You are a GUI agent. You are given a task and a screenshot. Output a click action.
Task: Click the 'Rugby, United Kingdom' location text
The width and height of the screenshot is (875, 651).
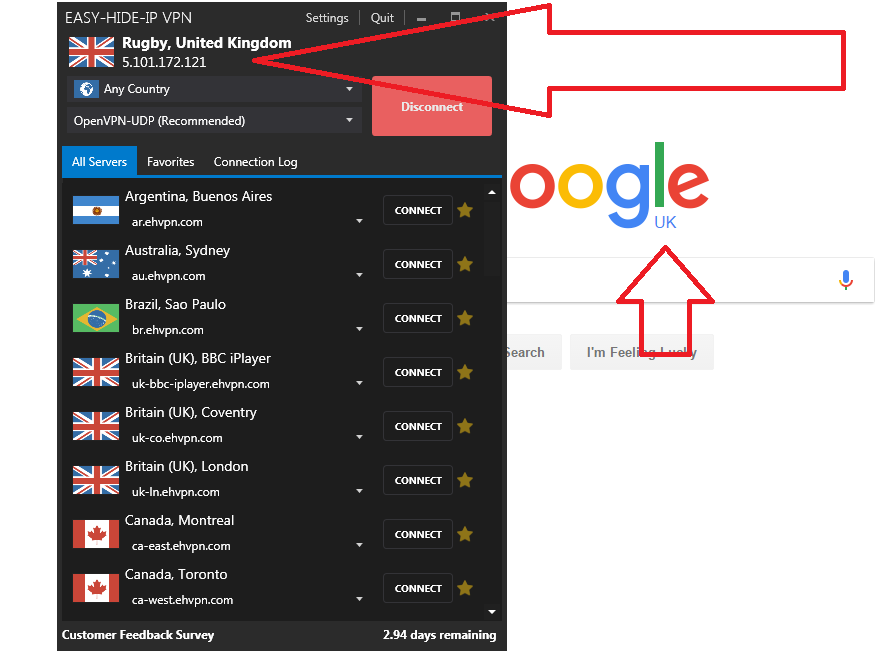(x=206, y=43)
